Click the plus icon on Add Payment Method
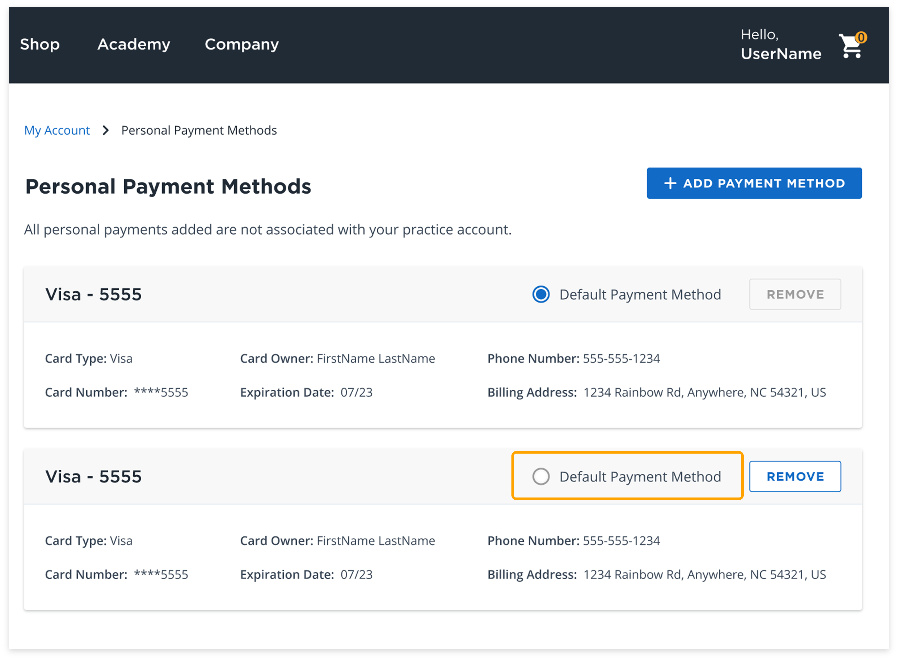898x660 pixels. (669, 184)
